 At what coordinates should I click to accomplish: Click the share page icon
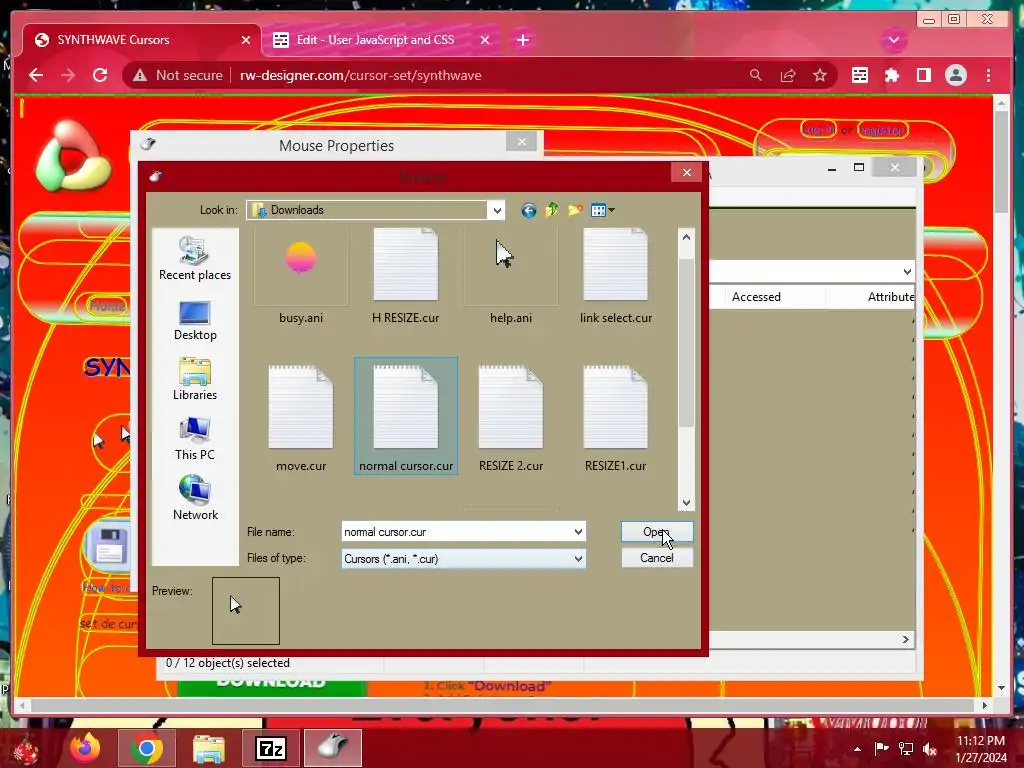click(x=788, y=75)
